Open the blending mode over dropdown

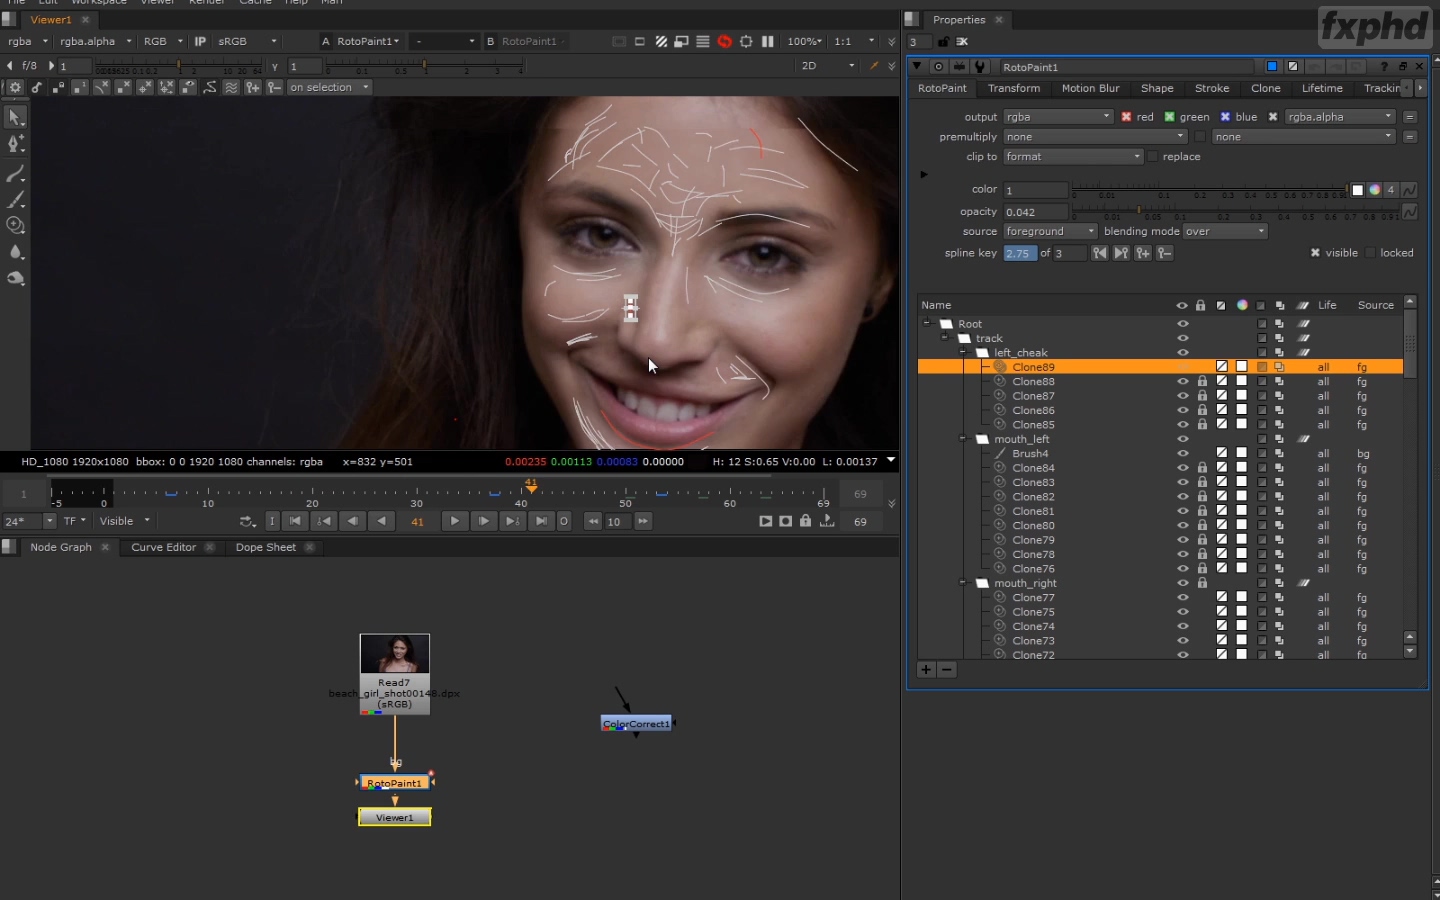(x=1226, y=231)
